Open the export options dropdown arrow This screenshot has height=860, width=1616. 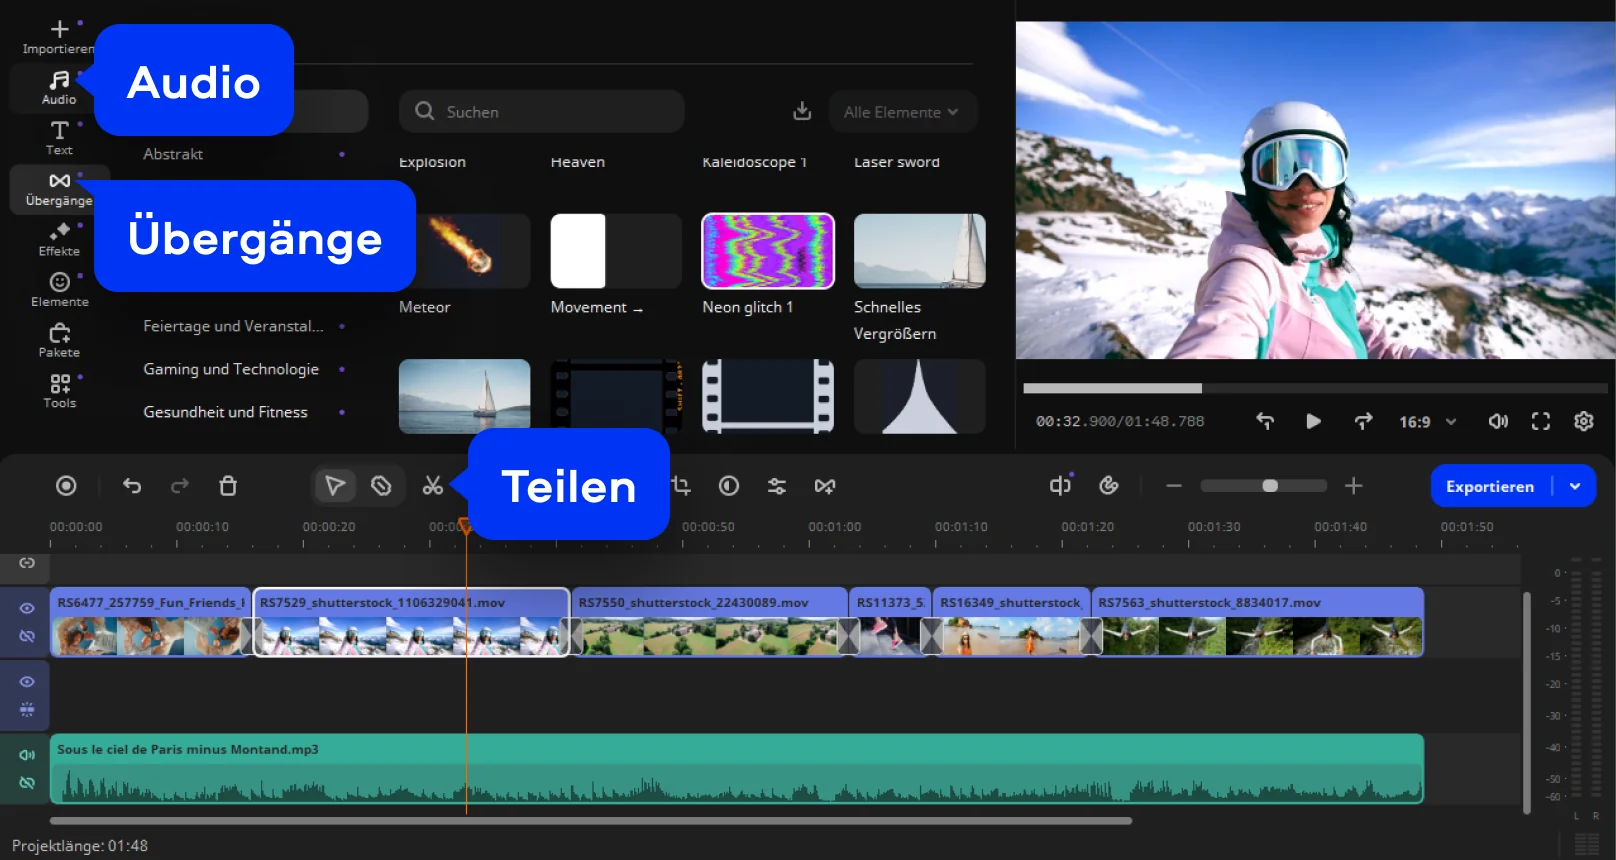1575,486
